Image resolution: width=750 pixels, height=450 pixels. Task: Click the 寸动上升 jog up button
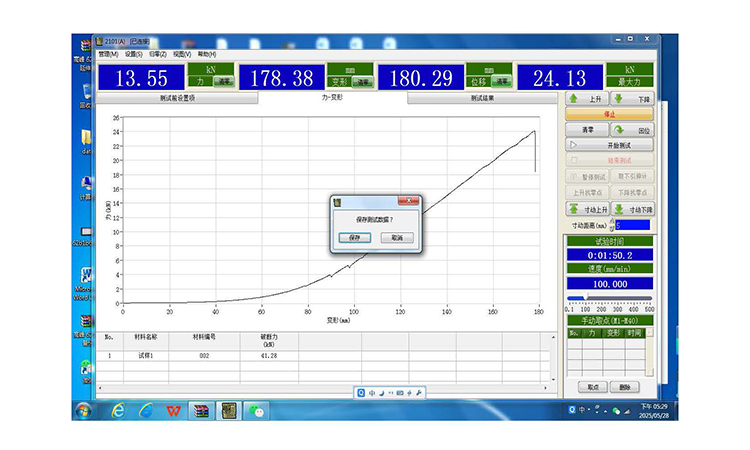(x=588, y=210)
